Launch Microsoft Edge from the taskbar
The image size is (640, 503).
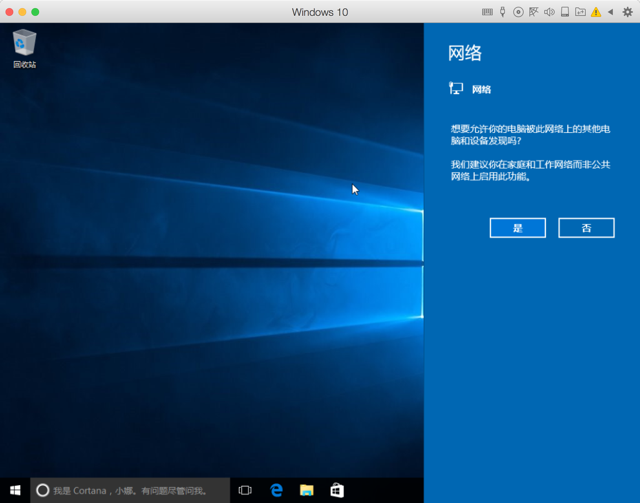(x=276, y=490)
